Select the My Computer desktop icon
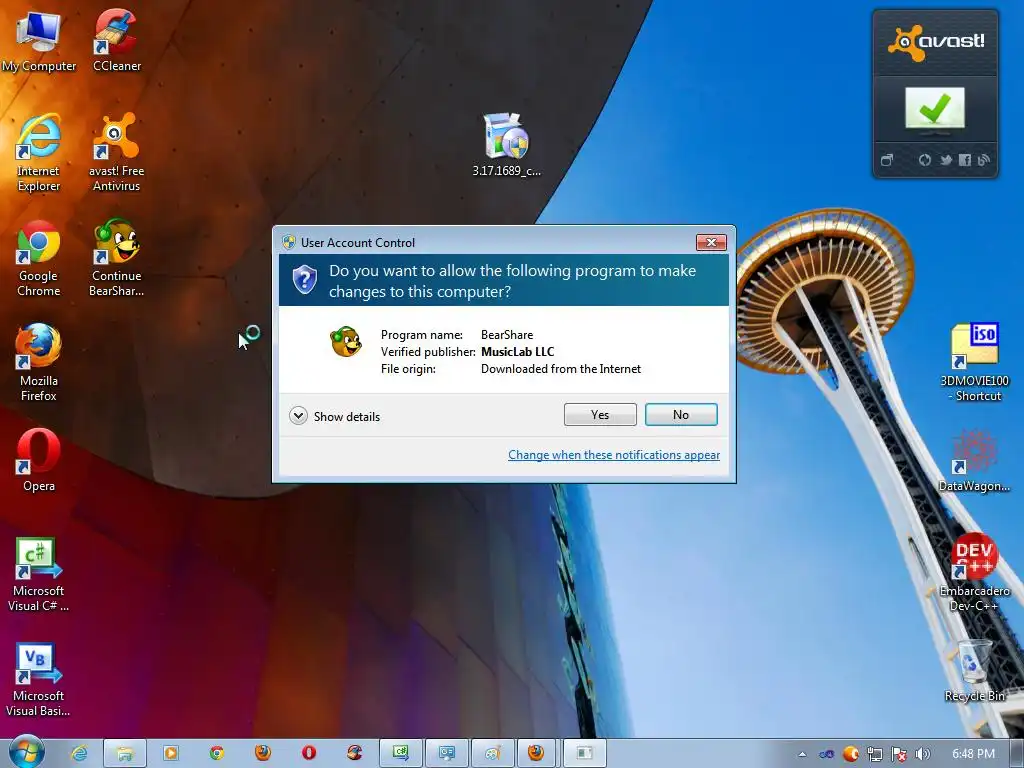The image size is (1024, 768). click(39, 40)
